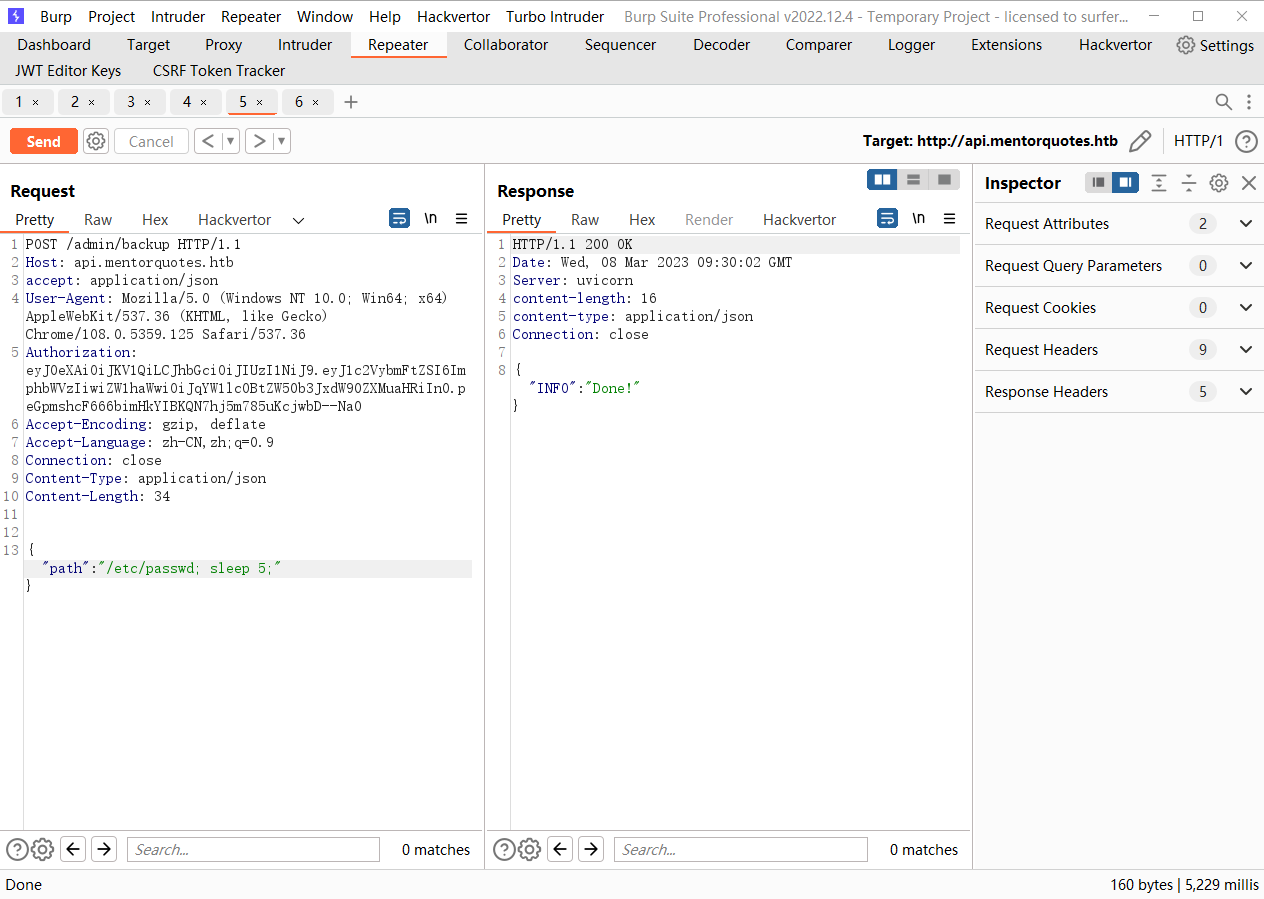Open Request search help icon
1264x899 pixels.
pos(16,850)
